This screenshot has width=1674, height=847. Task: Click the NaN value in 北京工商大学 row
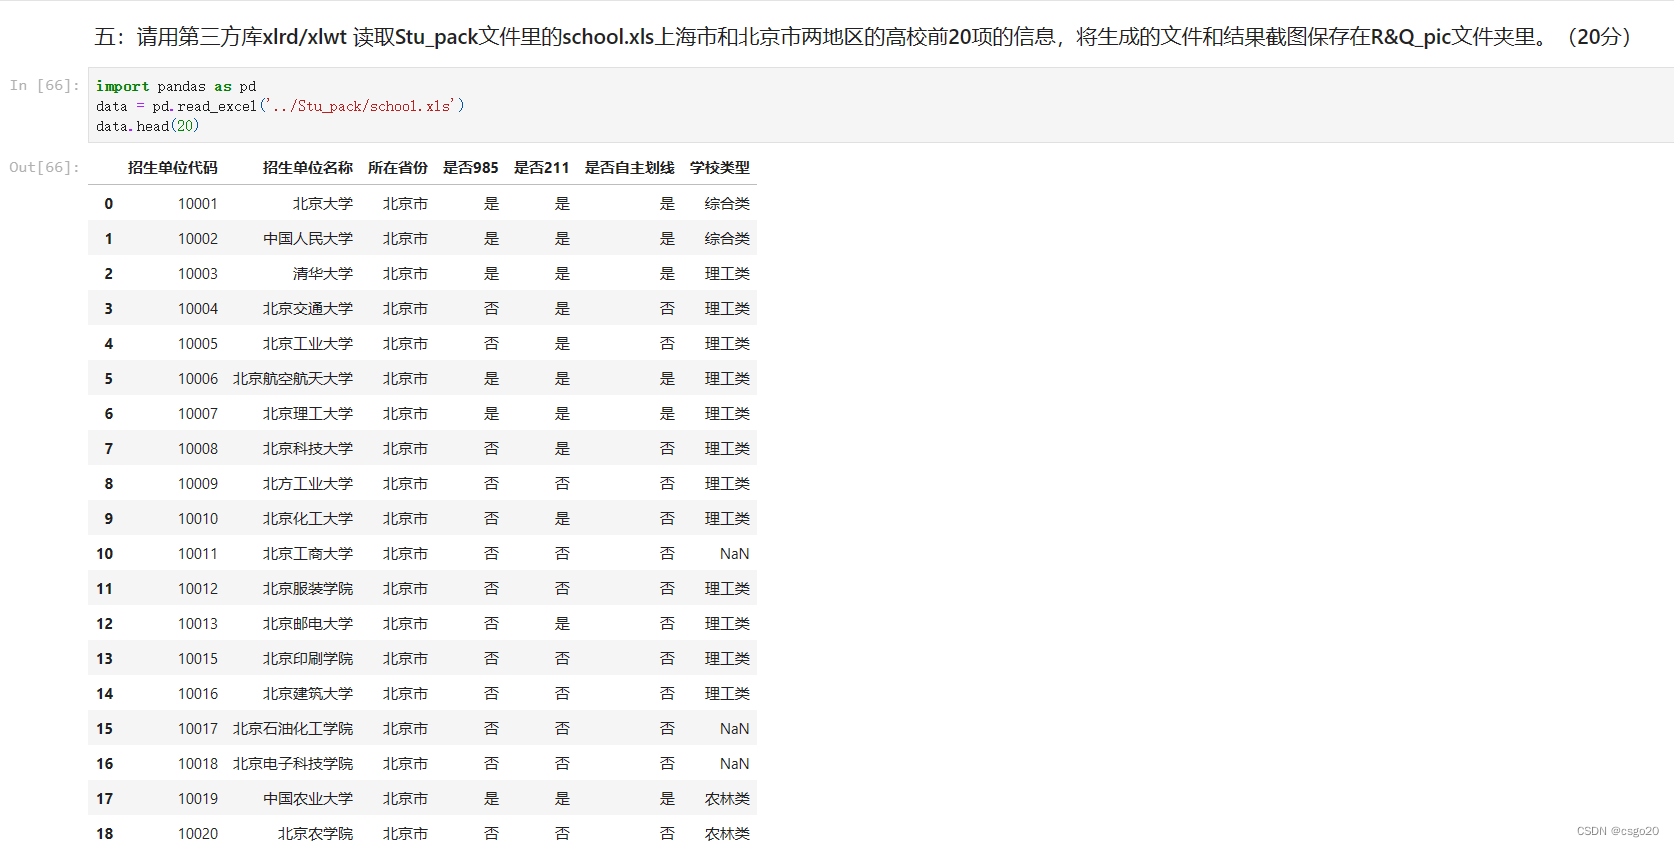pos(734,554)
